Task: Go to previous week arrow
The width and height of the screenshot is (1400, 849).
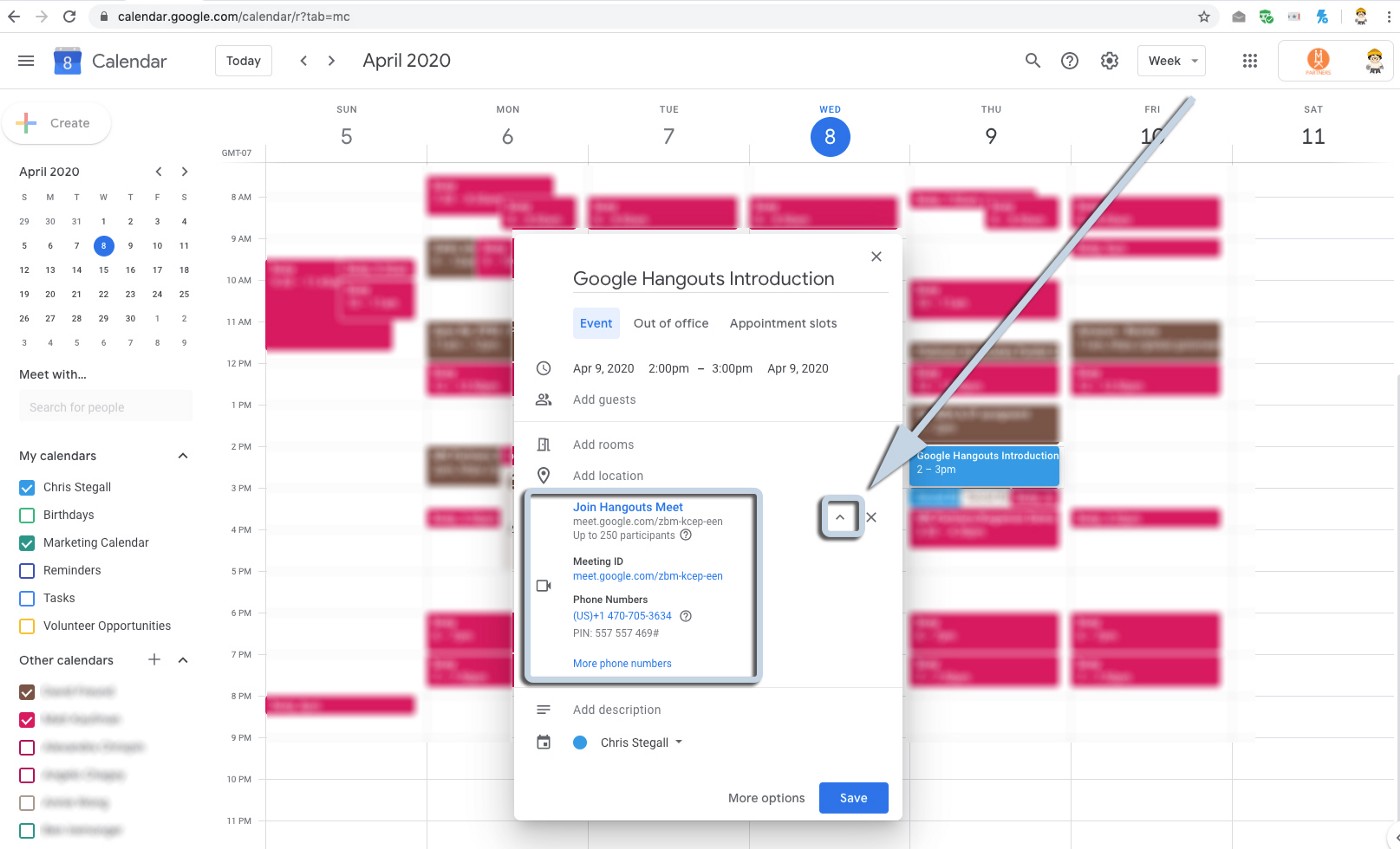Action: tap(303, 61)
